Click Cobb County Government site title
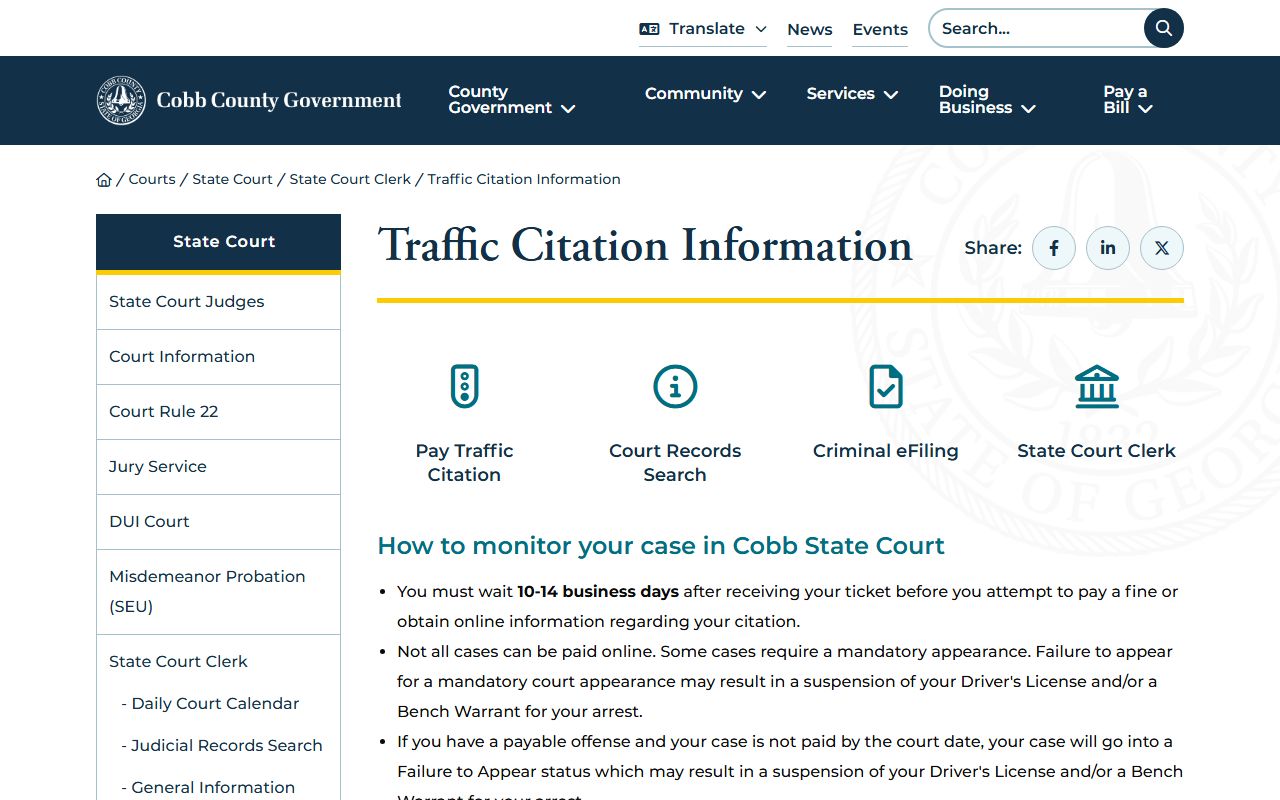 (279, 100)
